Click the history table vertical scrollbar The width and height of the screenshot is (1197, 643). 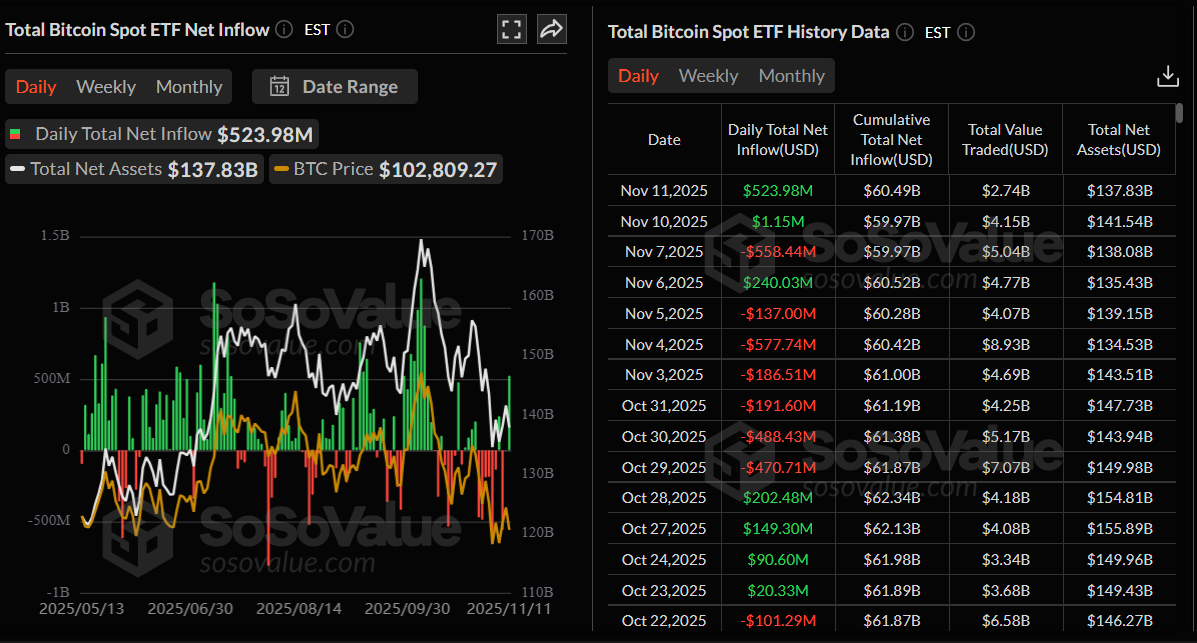(1179, 112)
